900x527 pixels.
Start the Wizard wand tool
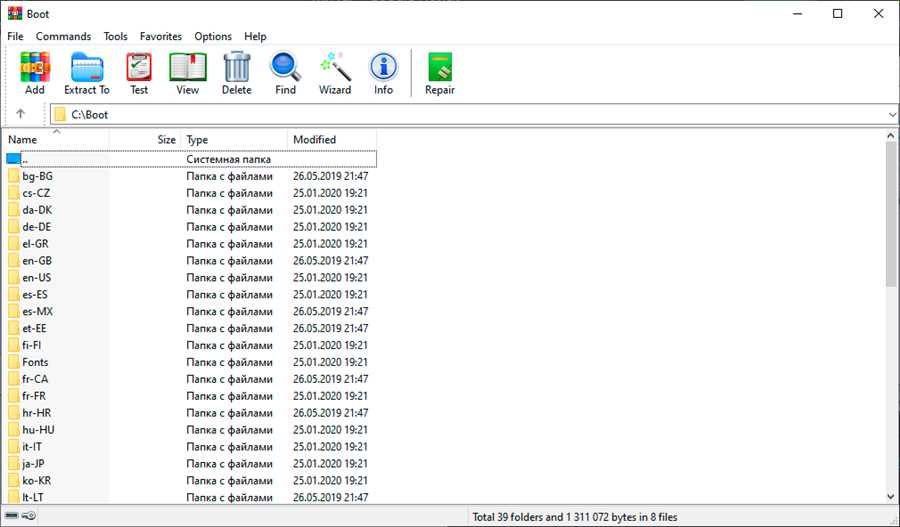tap(335, 72)
